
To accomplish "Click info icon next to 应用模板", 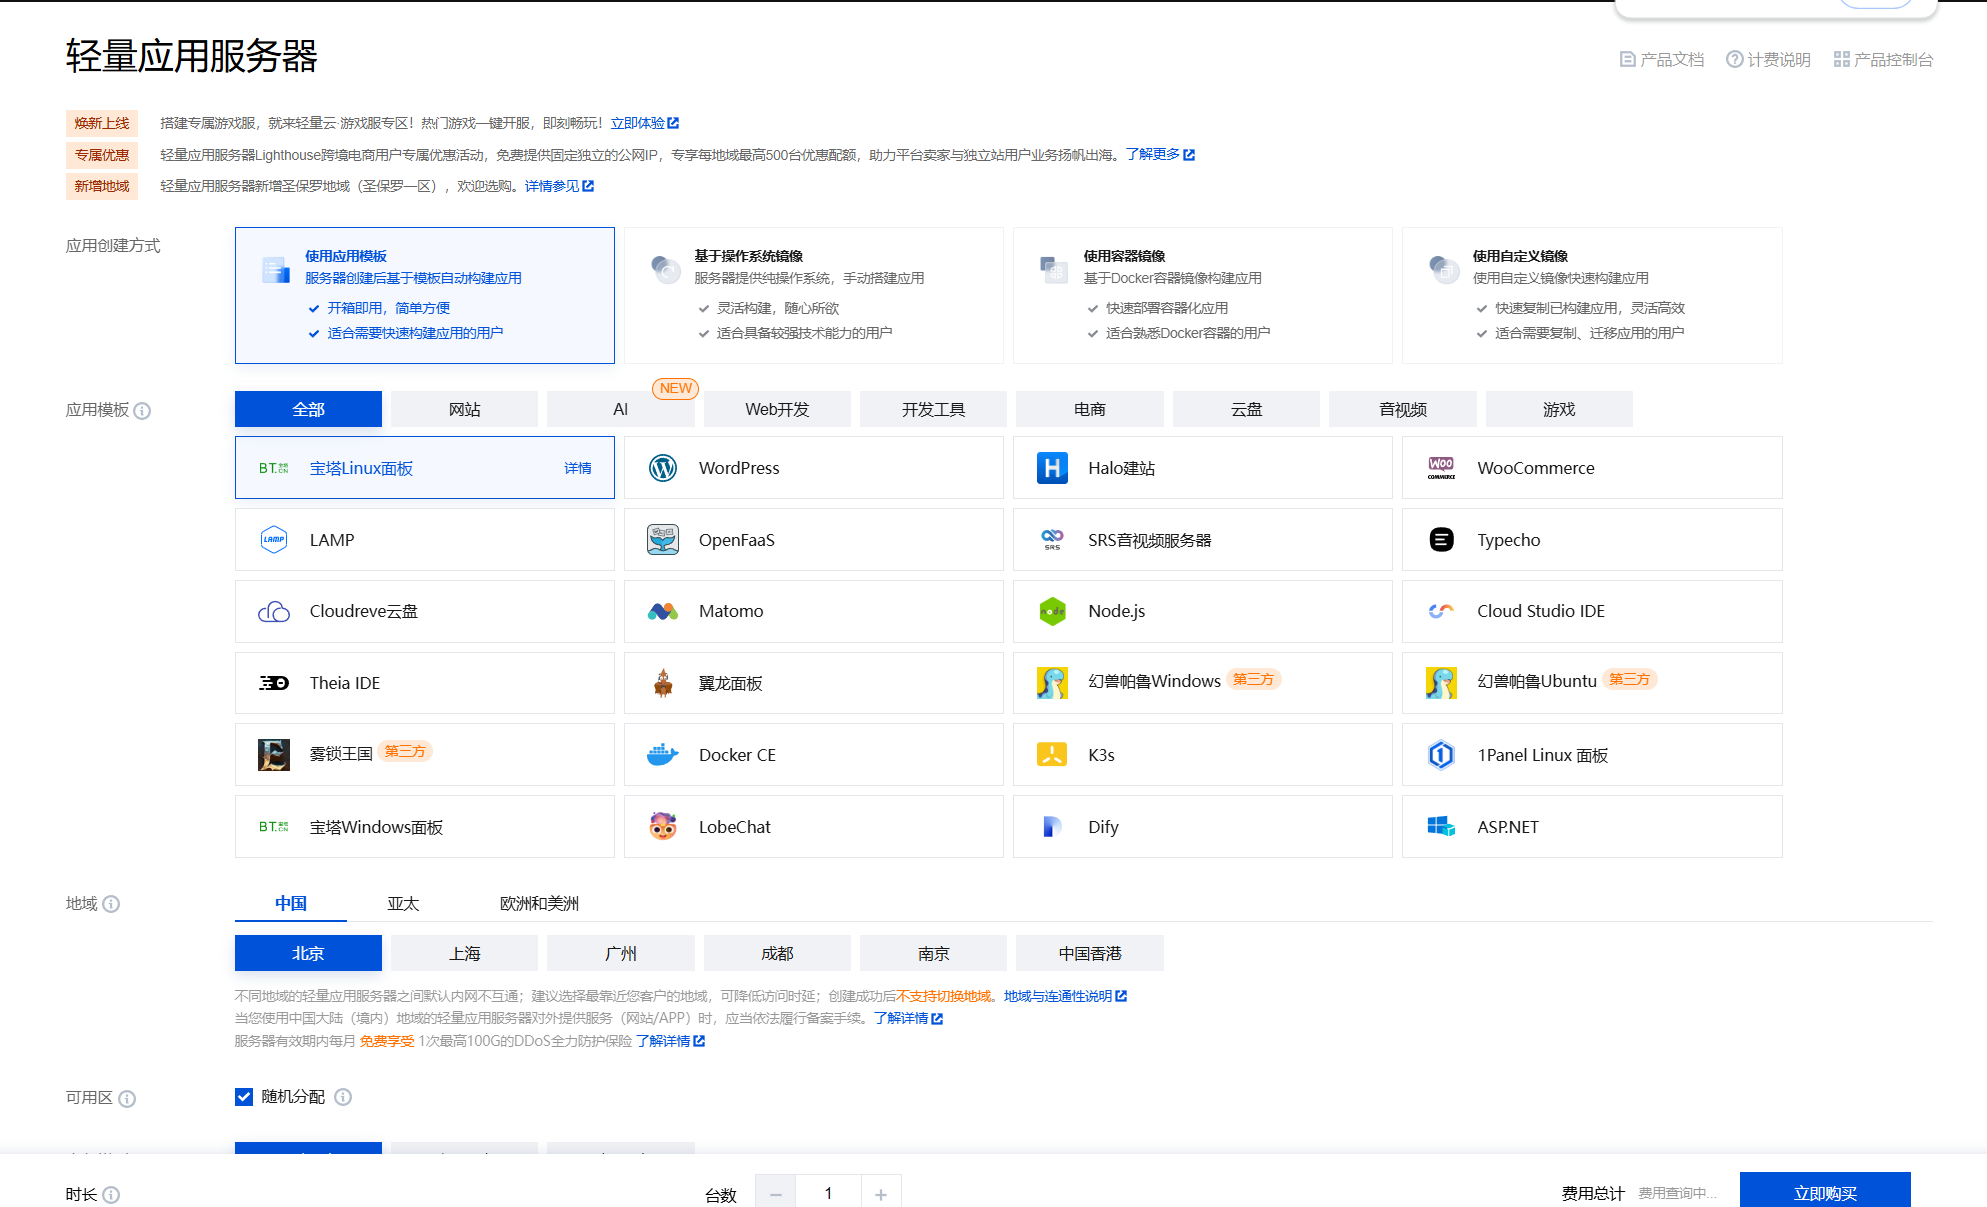I will pos(142,411).
